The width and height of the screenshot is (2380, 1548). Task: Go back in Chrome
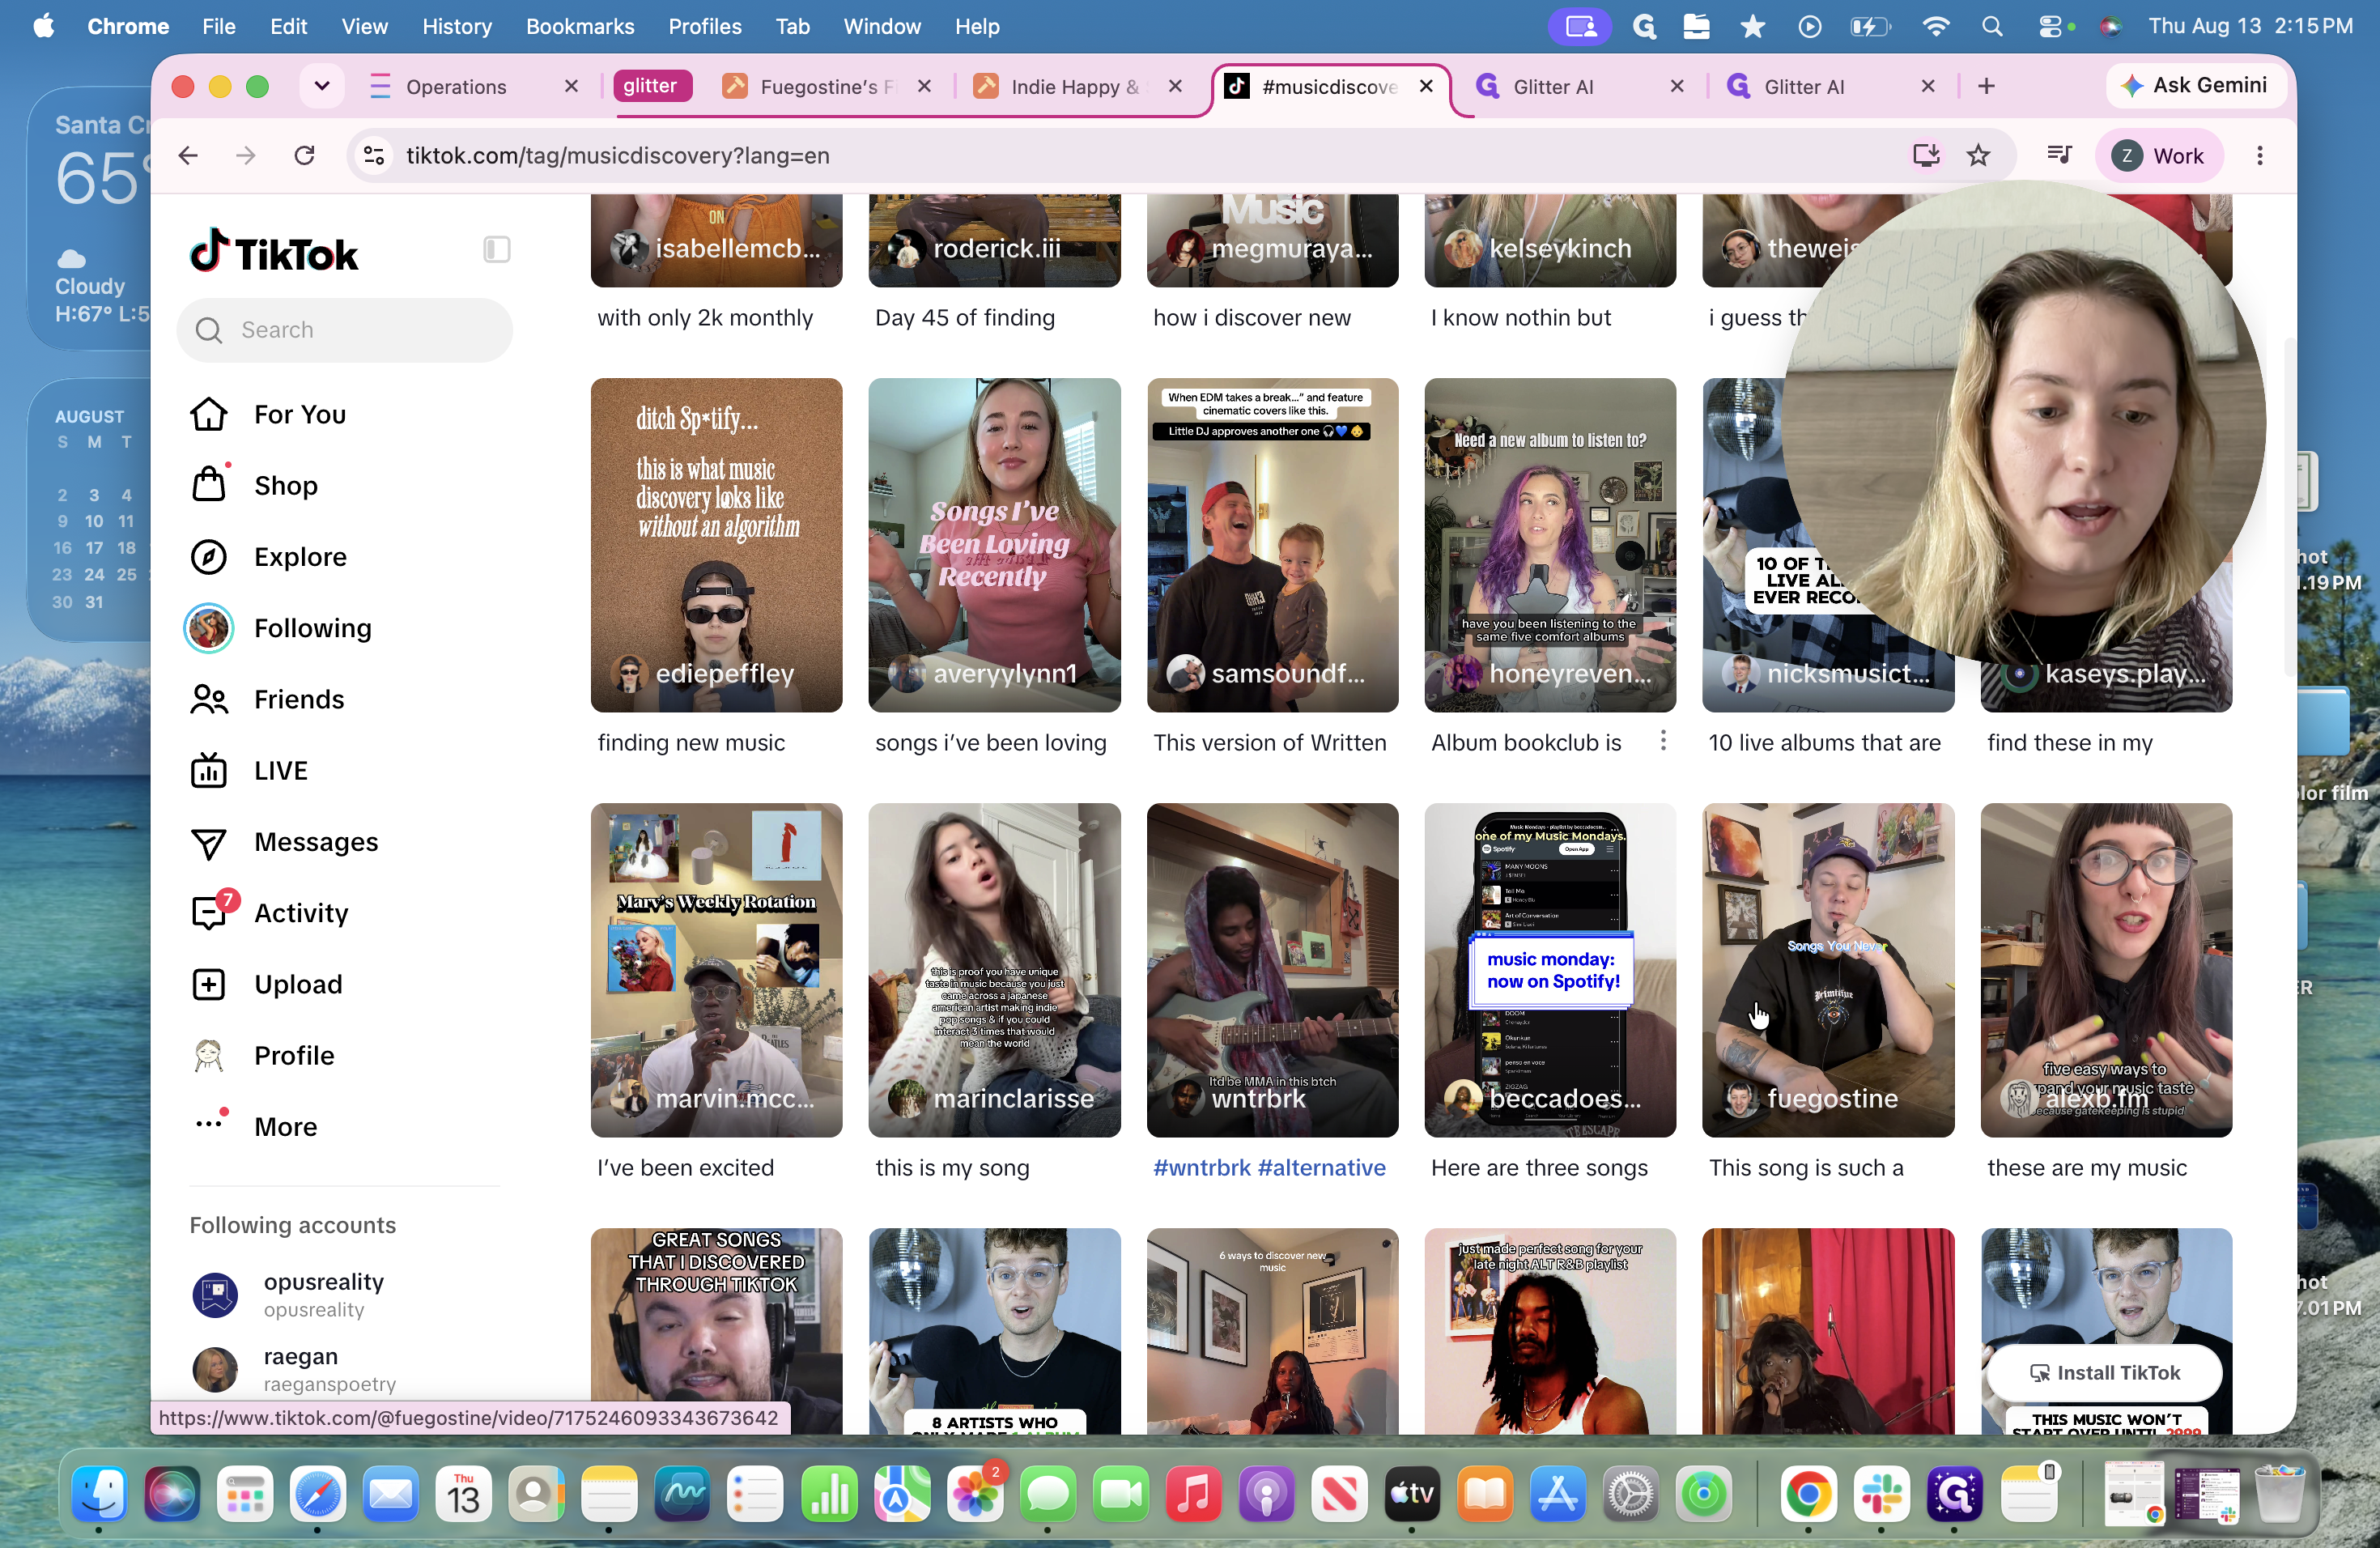(188, 155)
